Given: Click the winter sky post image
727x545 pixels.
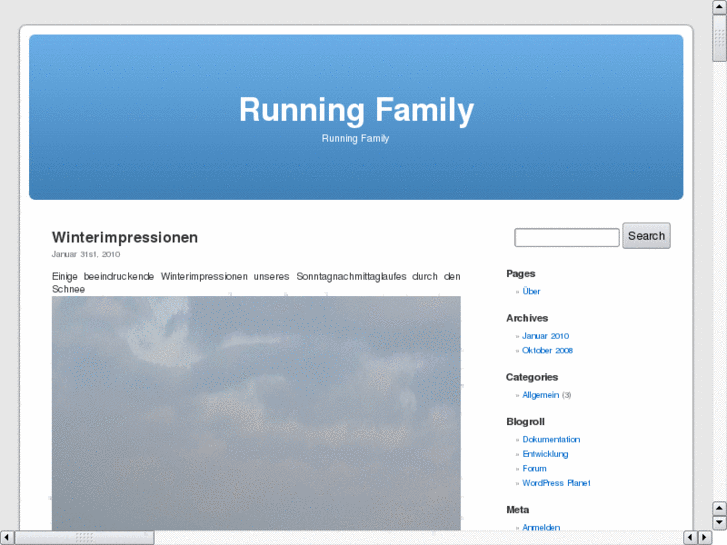Looking at the screenshot, I should click(256, 413).
